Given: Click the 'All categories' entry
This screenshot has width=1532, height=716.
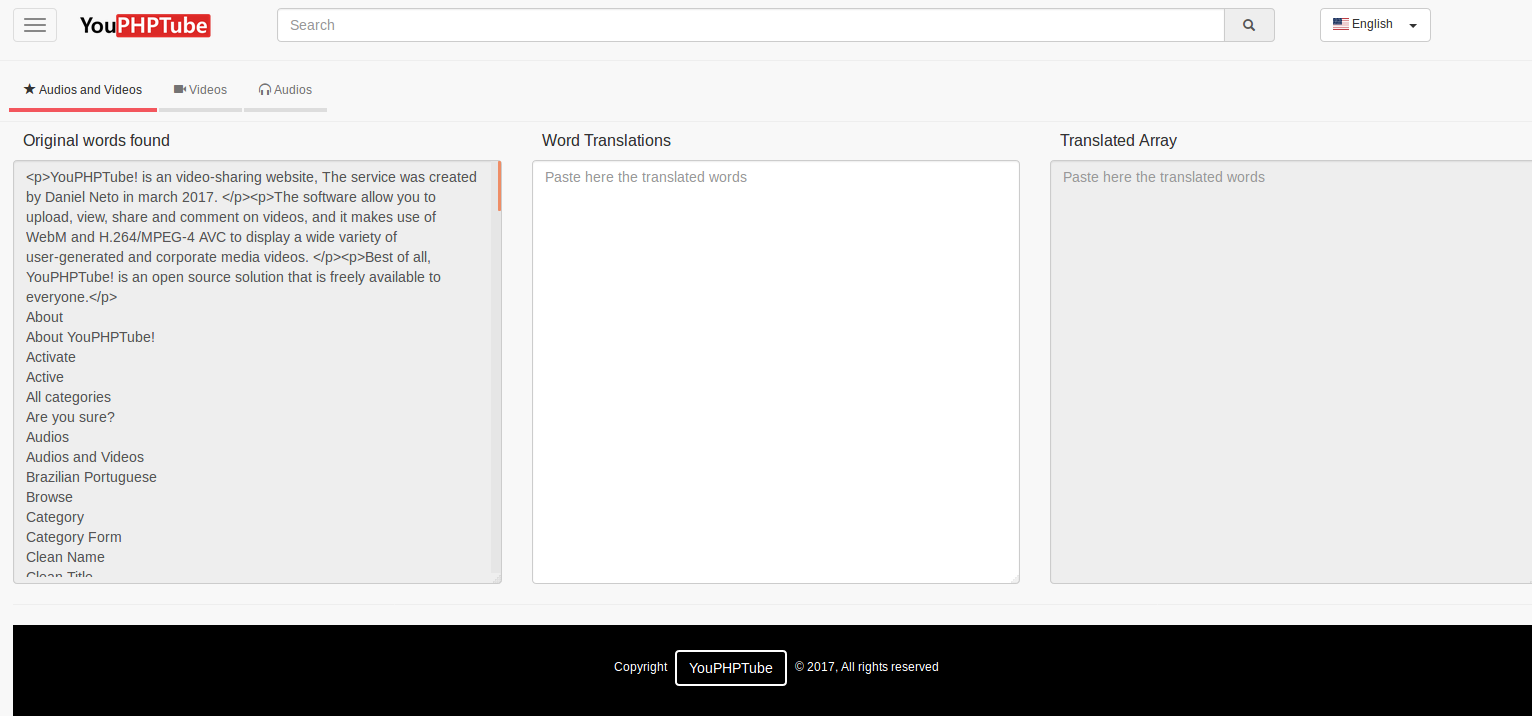Looking at the screenshot, I should [68, 397].
